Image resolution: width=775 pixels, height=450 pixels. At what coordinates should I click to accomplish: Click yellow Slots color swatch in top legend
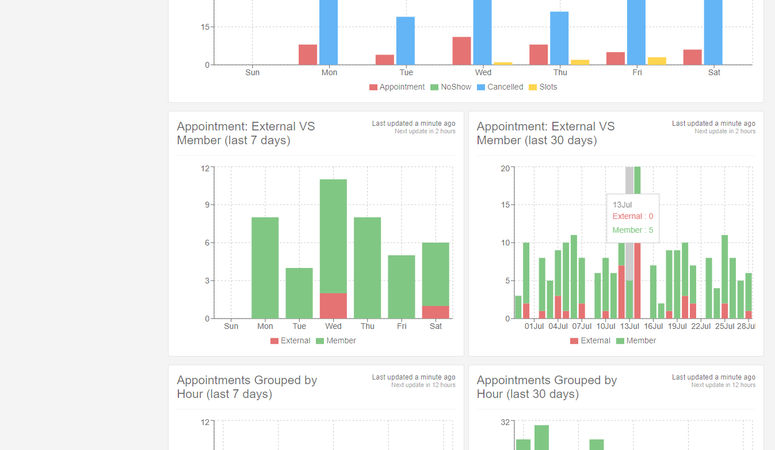point(533,88)
